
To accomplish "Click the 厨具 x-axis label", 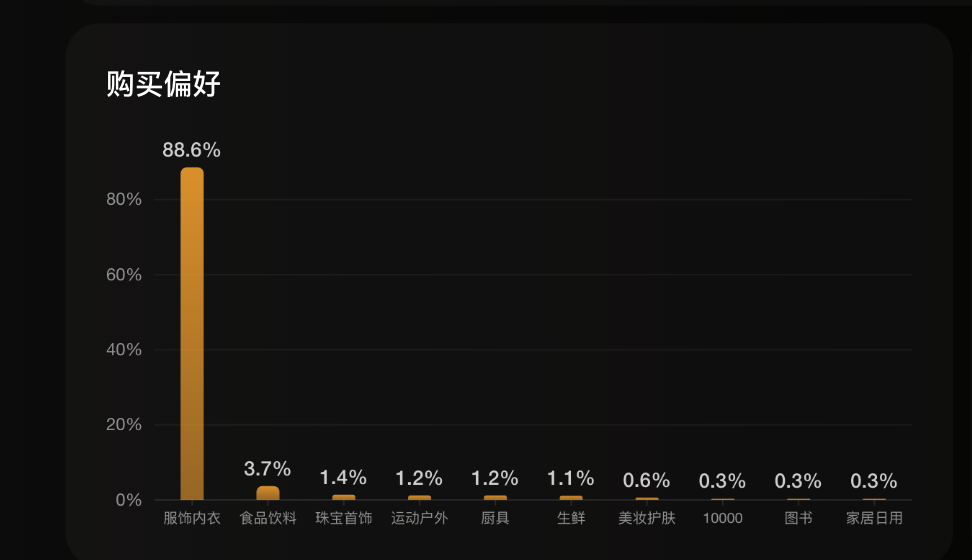I will 495,518.
